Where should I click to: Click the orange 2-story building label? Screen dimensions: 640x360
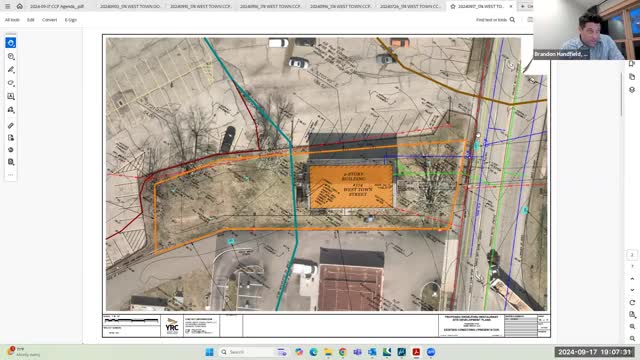351,187
